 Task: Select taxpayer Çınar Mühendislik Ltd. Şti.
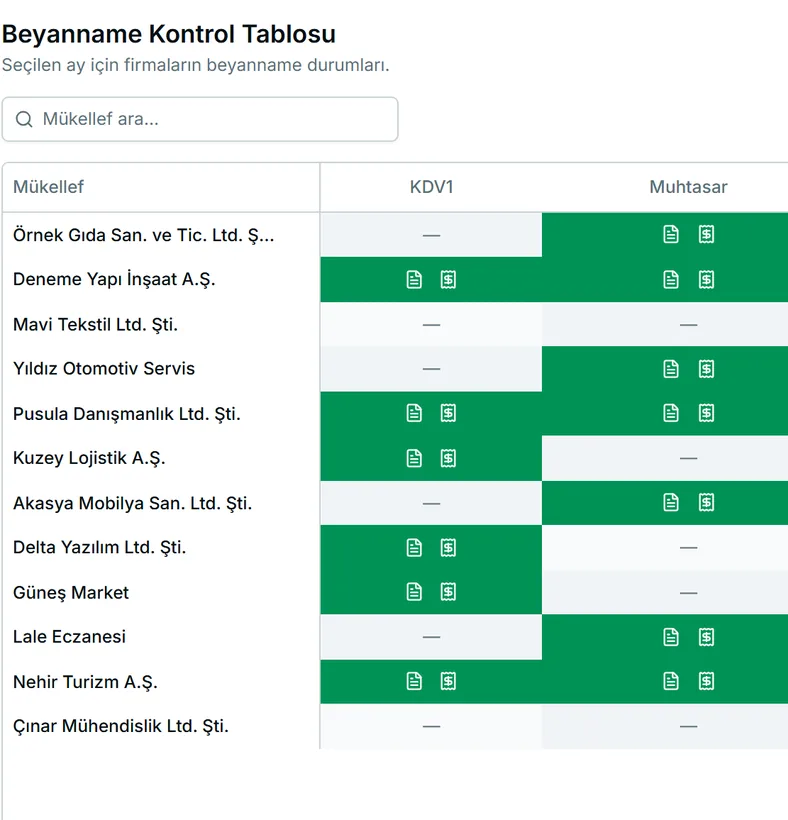(x=121, y=726)
